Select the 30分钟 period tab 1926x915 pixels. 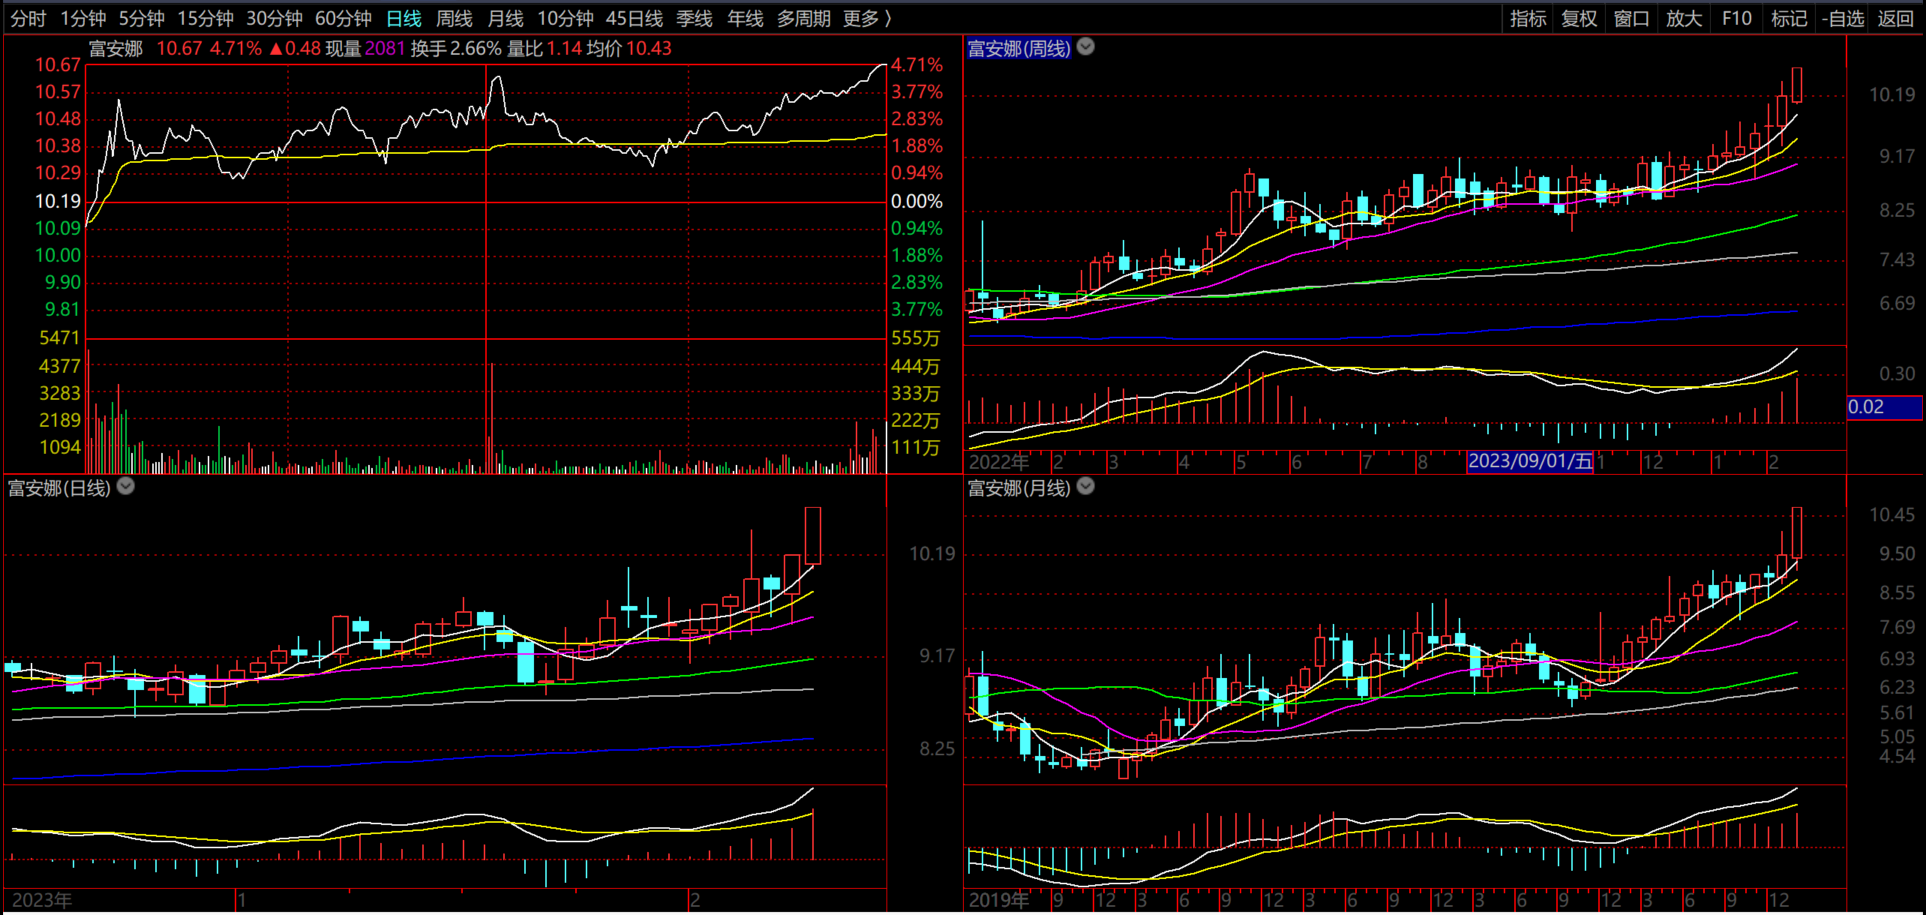(x=274, y=19)
